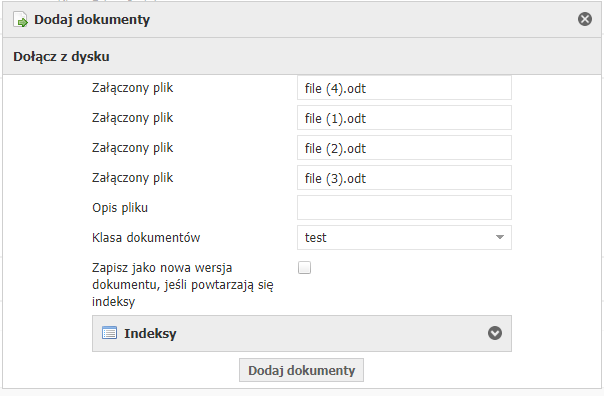604x396 pixels.
Task: Click the first Załączony plik label
Action: [133, 88]
